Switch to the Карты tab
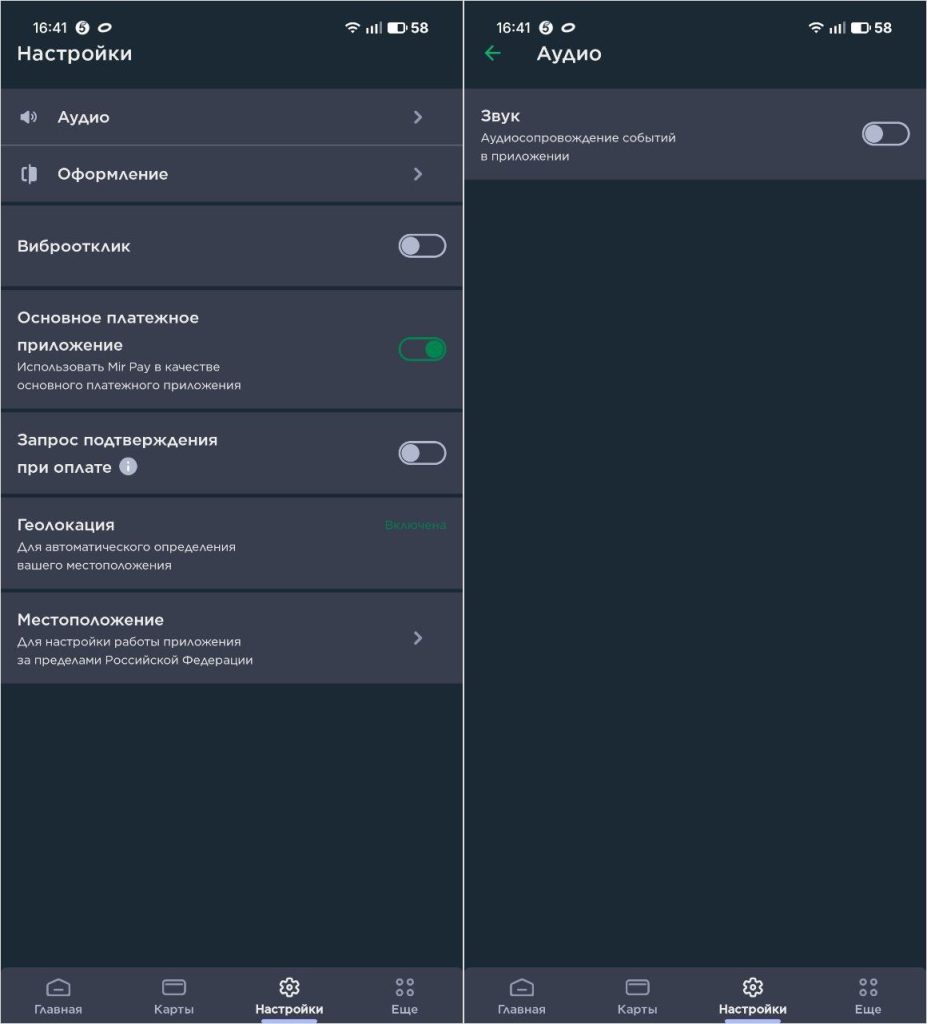 coord(174,995)
